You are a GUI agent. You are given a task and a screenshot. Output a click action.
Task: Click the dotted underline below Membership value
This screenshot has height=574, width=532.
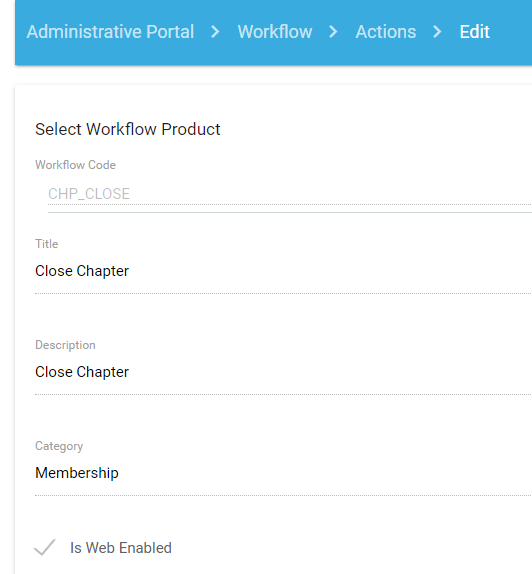tap(283, 495)
